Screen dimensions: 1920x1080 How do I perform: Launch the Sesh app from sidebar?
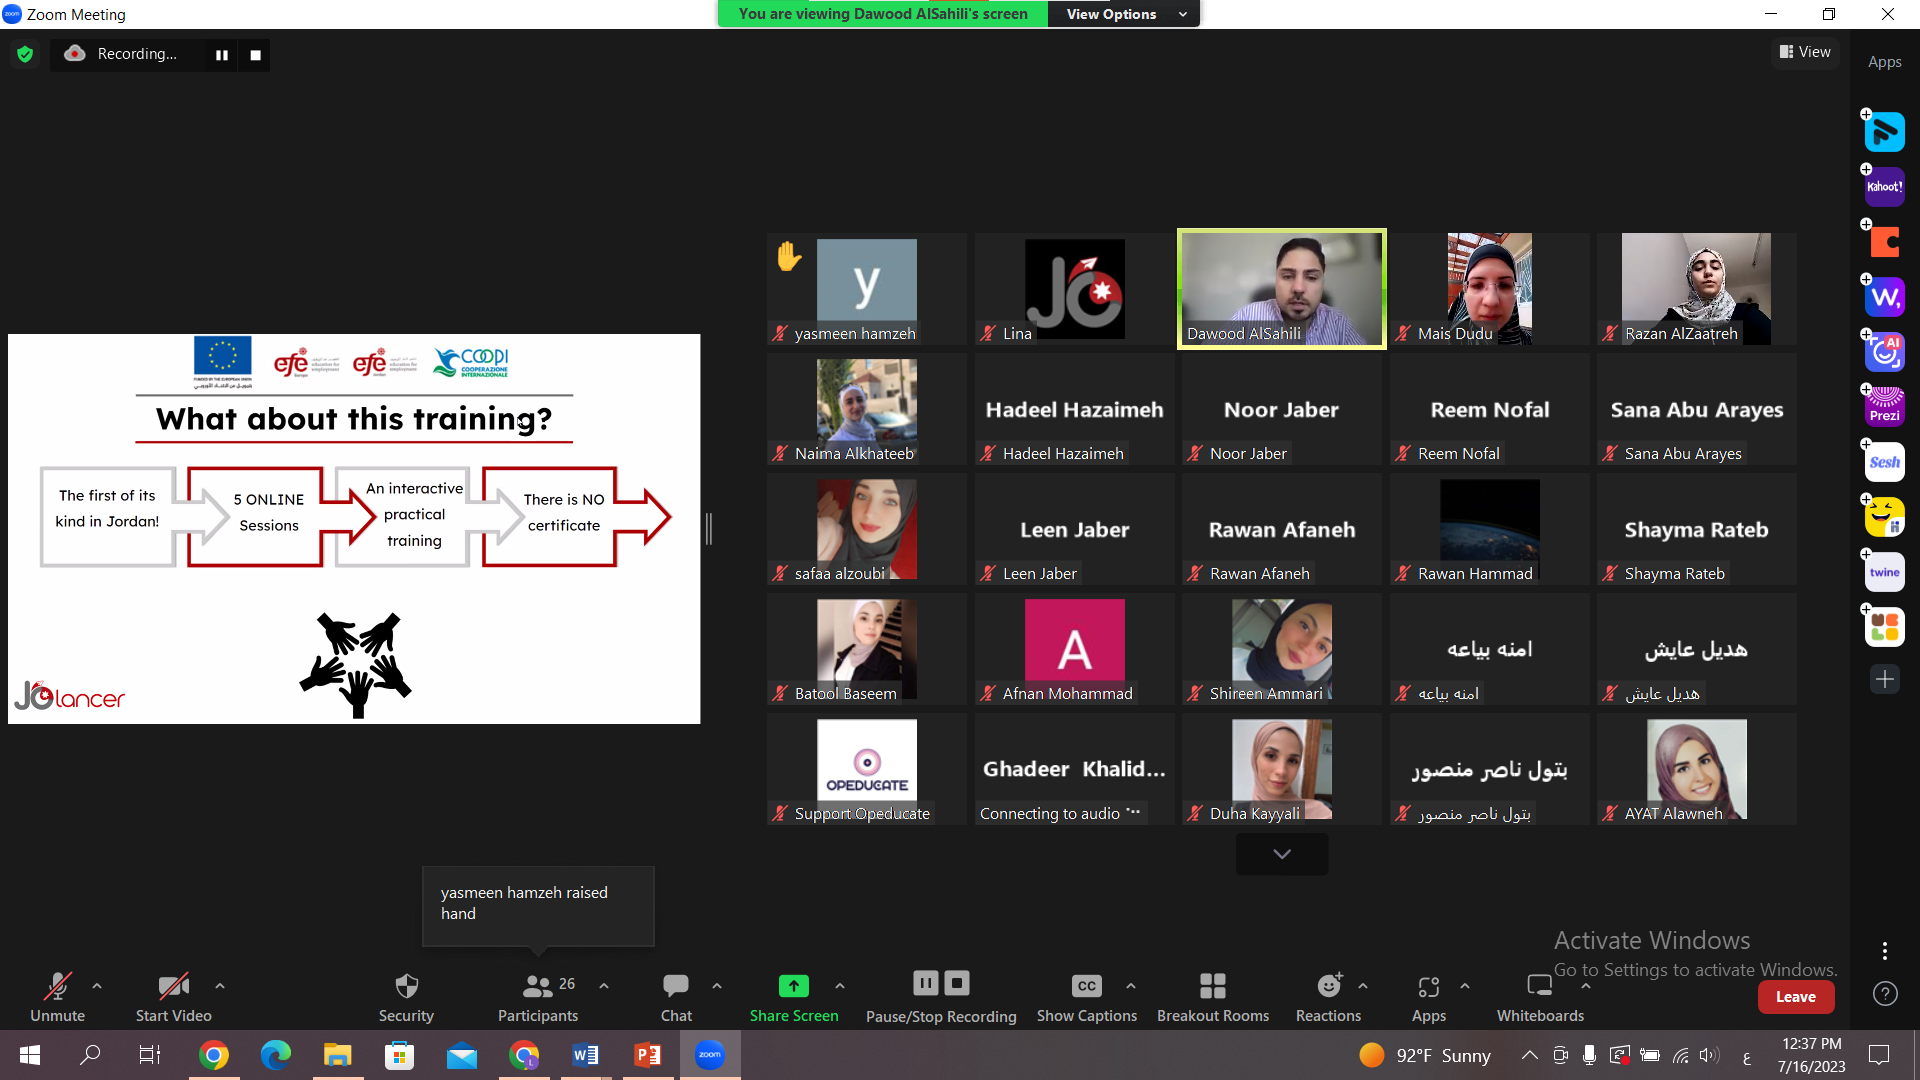pos(1884,462)
